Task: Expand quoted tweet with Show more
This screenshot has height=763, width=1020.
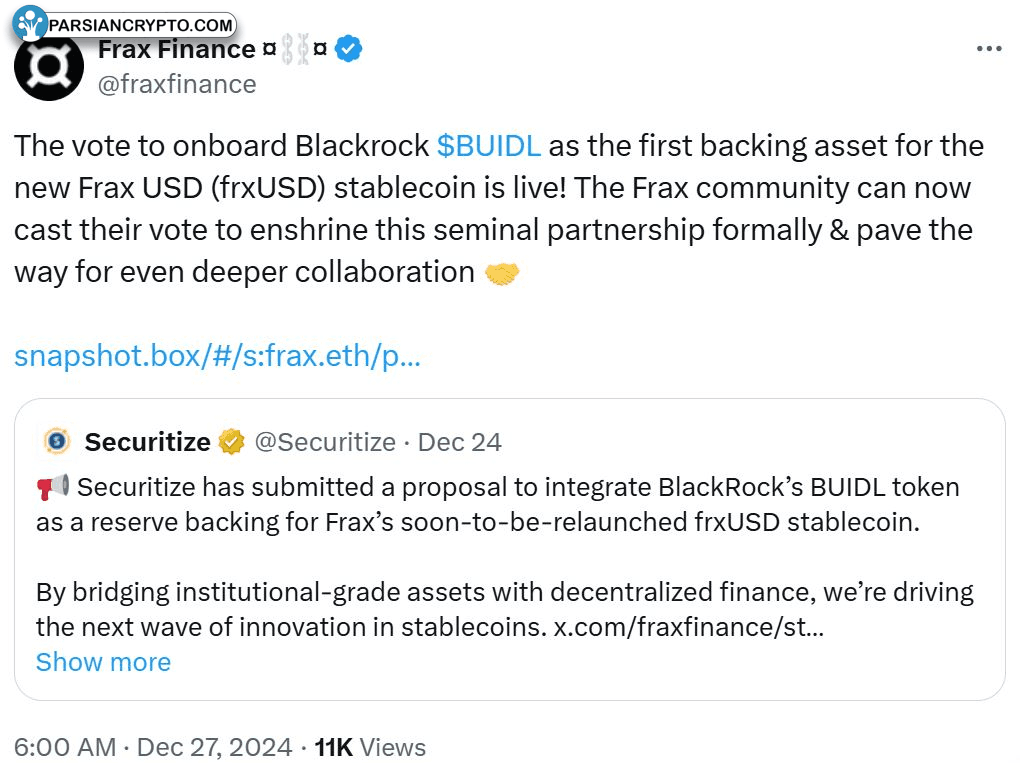Action: coord(103,662)
